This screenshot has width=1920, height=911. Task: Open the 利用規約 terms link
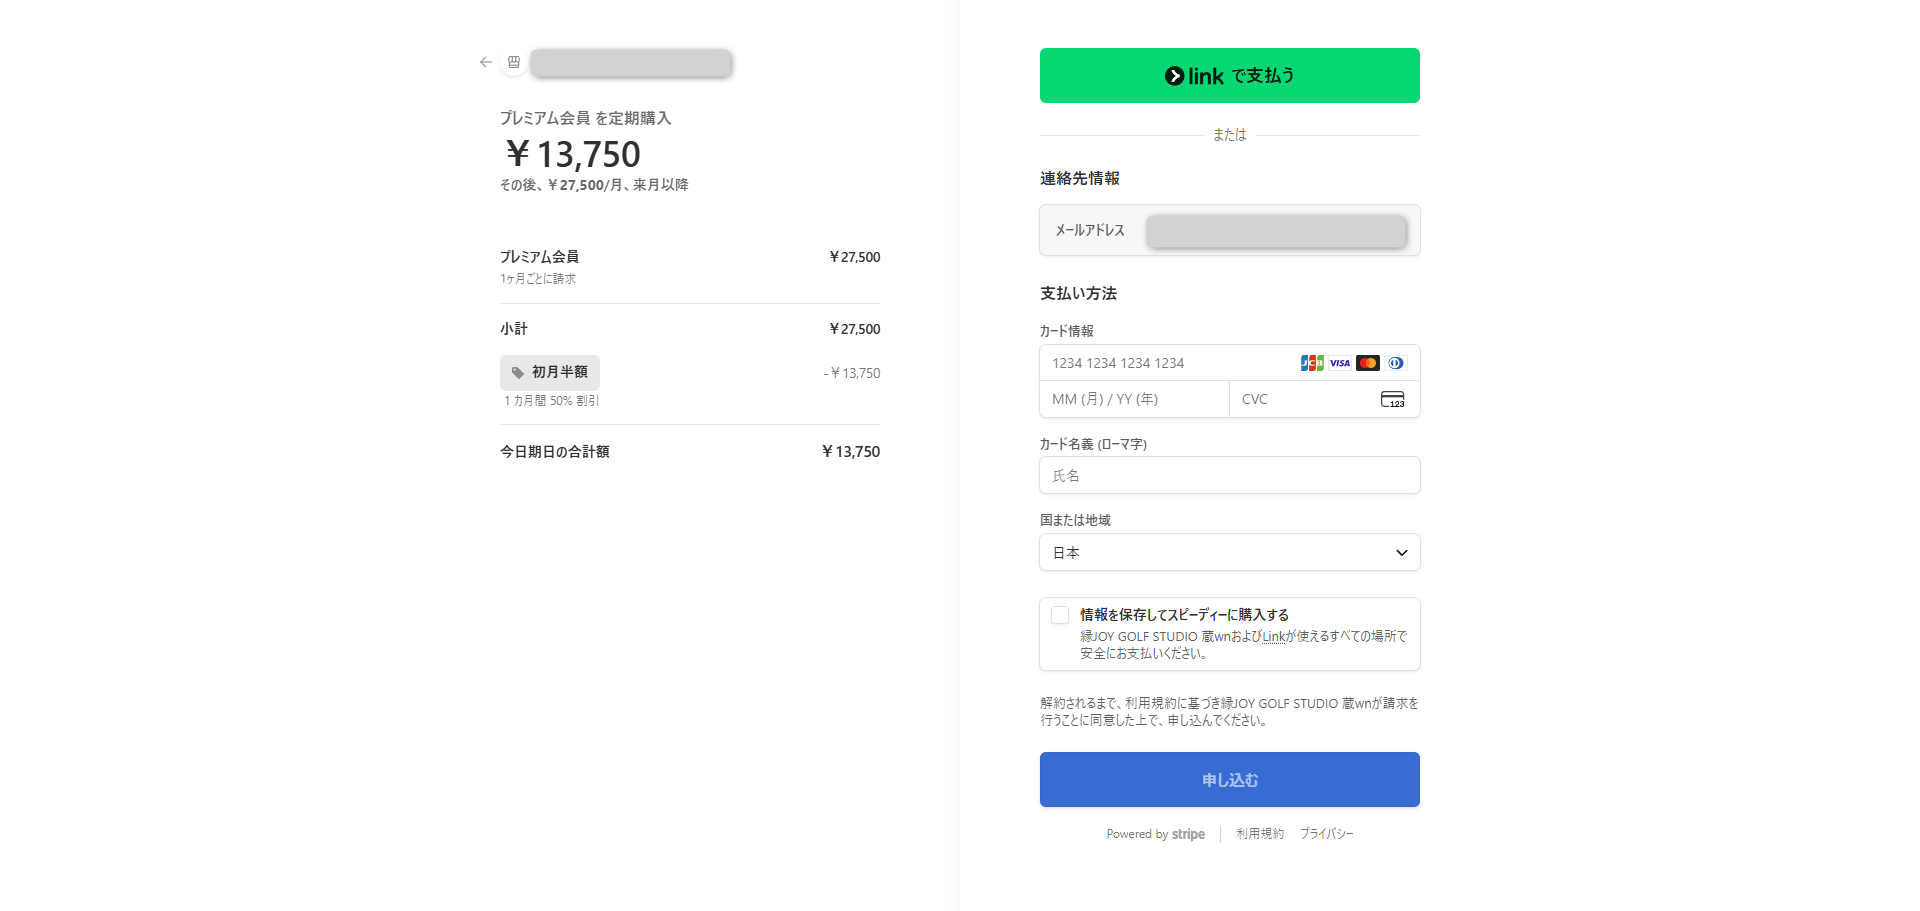1259,833
